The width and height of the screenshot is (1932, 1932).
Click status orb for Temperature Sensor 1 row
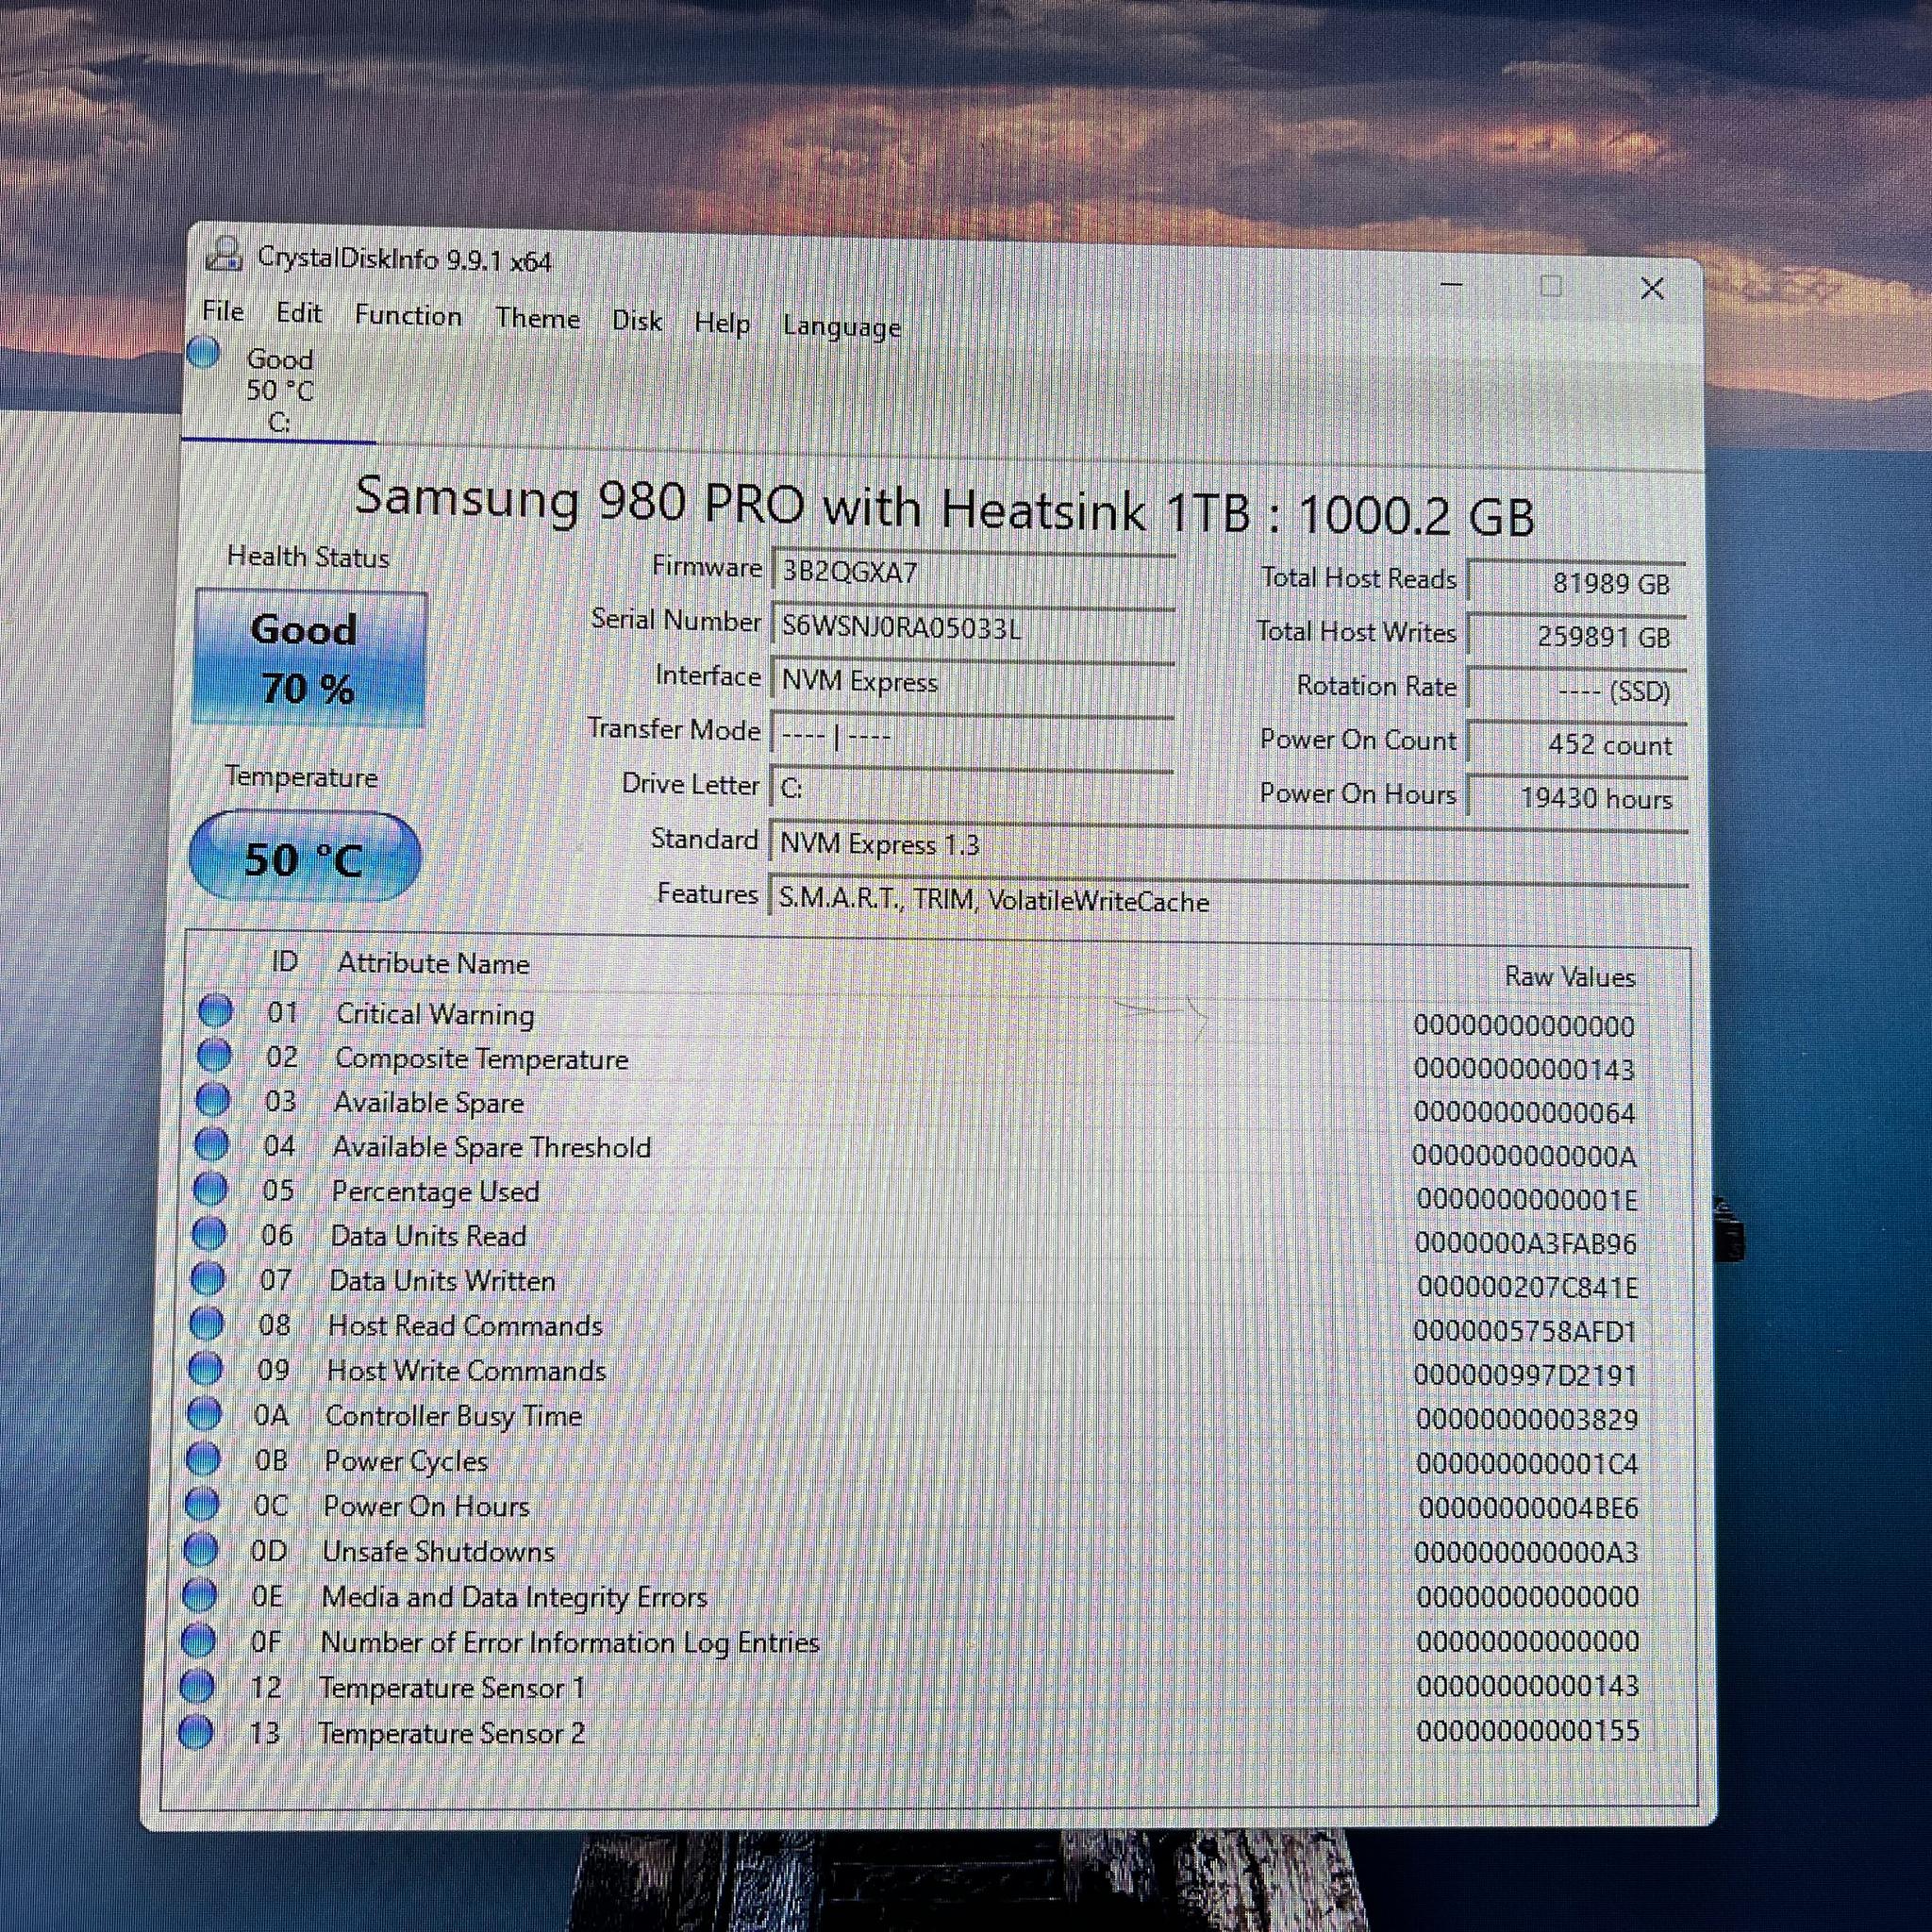[197, 1686]
